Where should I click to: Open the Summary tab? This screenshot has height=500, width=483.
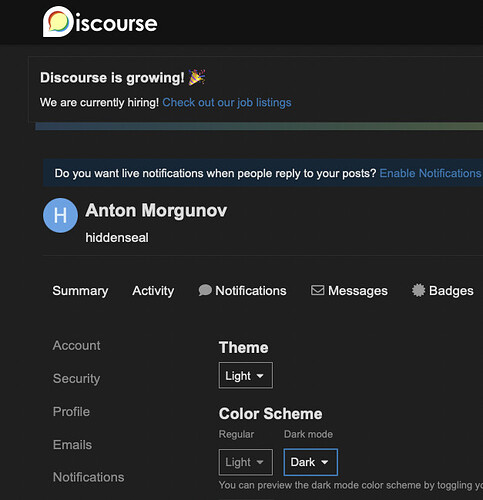(80, 291)
